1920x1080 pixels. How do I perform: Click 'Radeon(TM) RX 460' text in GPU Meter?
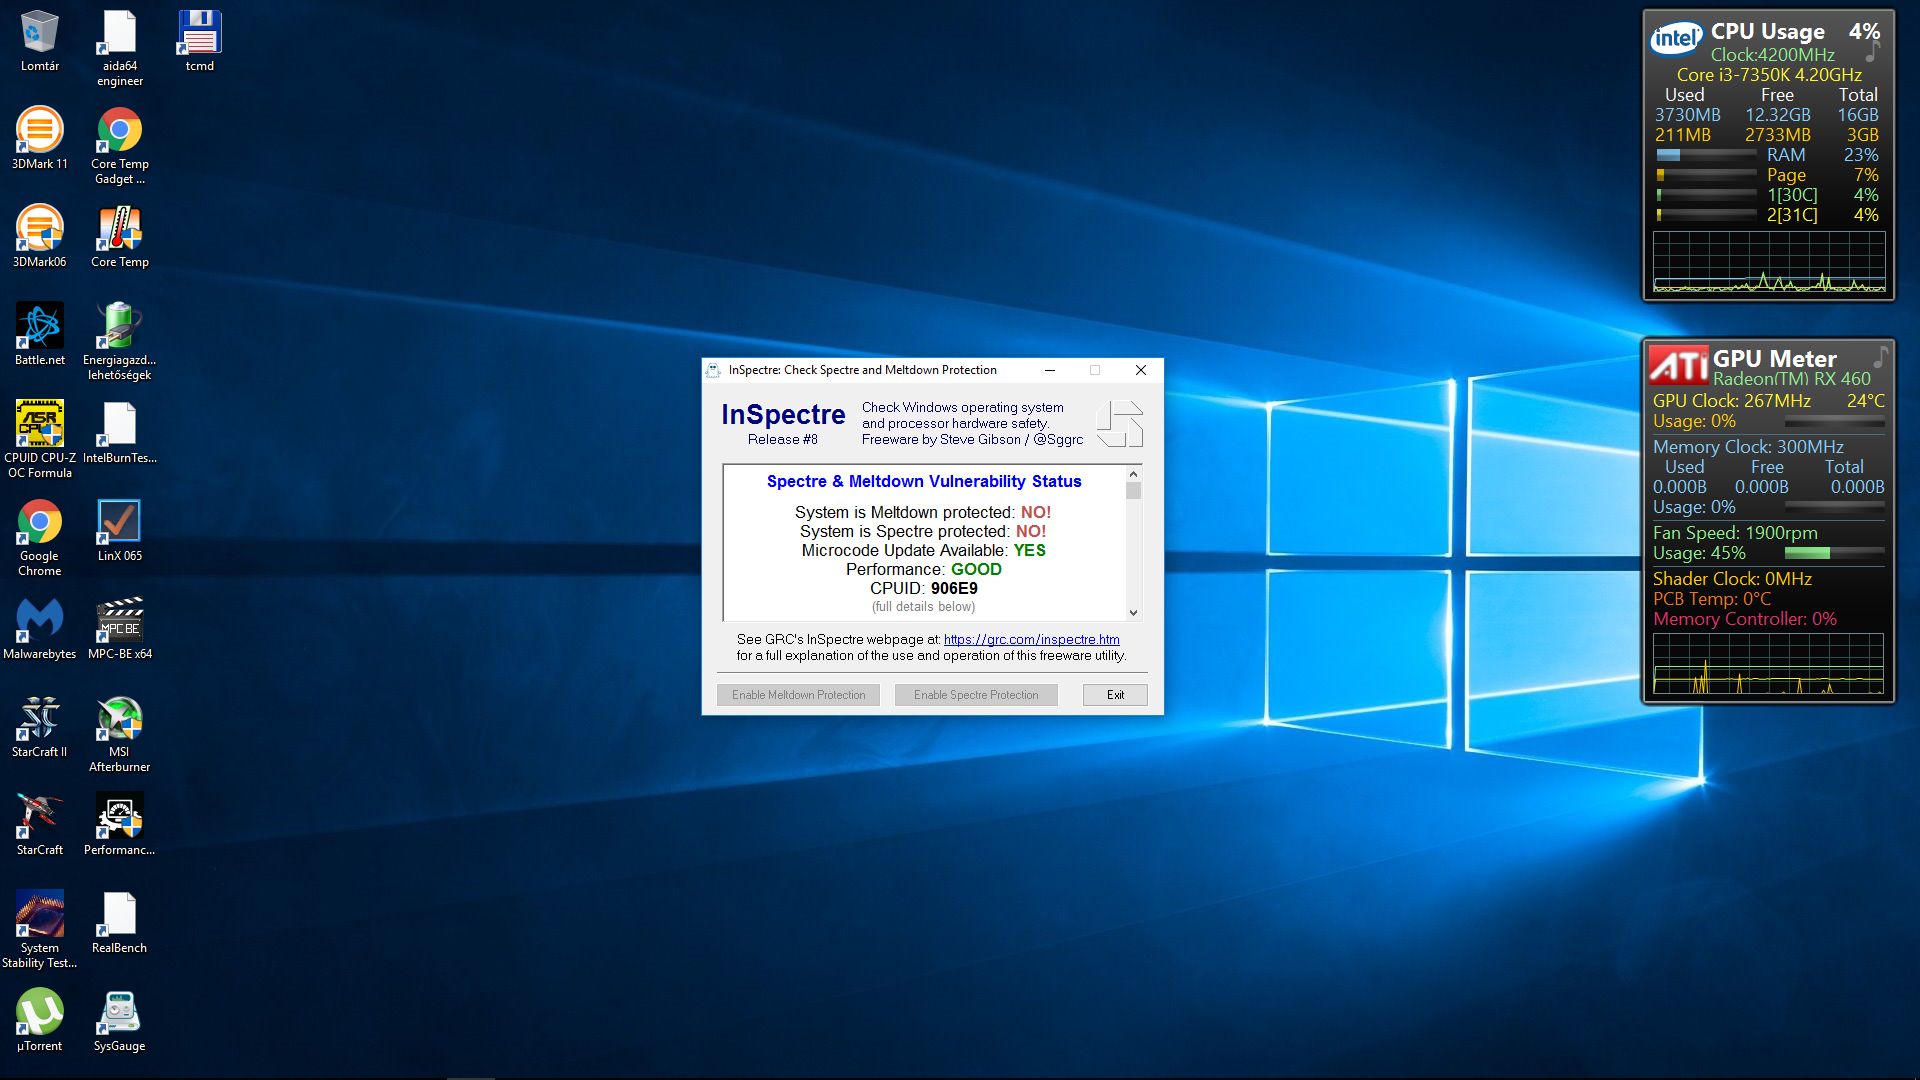[x=1791, y=379]
